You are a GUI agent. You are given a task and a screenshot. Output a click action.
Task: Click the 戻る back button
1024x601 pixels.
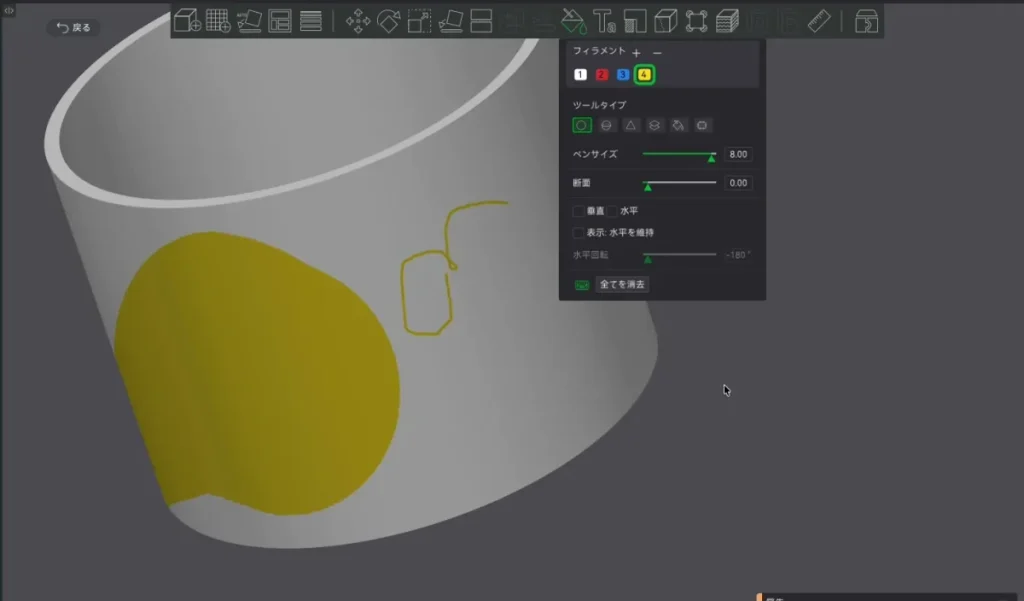(x=73, y=27)
